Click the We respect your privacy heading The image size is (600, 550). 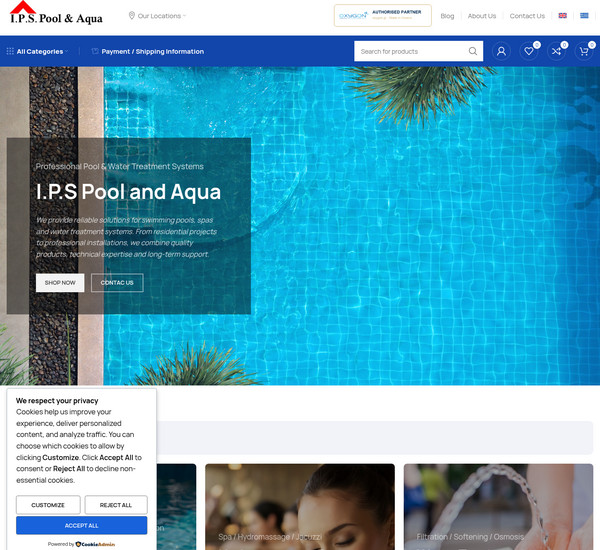(x=57, y=401)
